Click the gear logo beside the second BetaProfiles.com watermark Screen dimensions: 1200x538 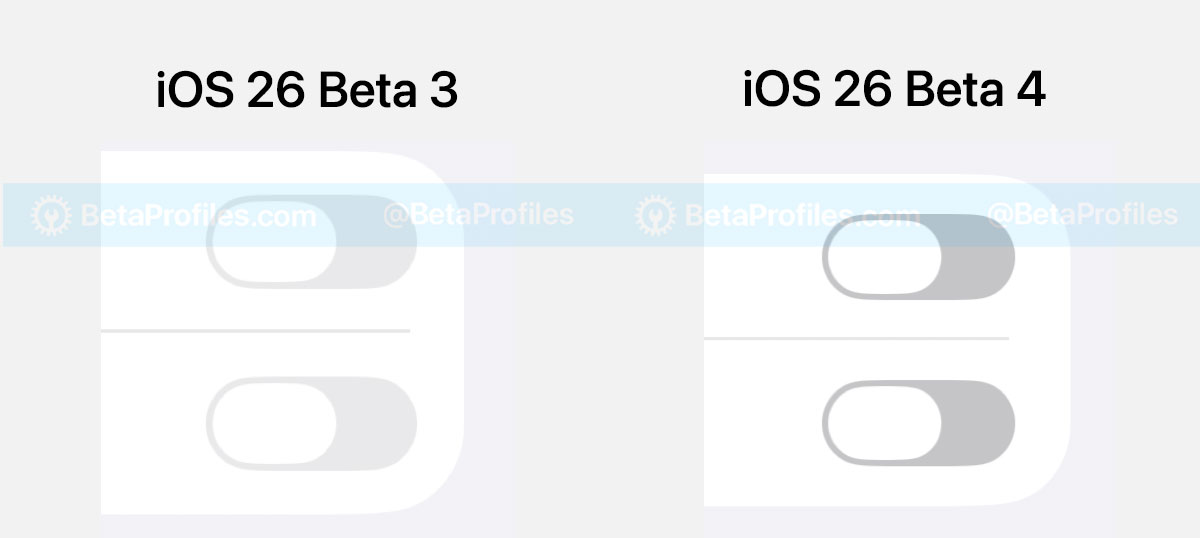click(656, 215)
